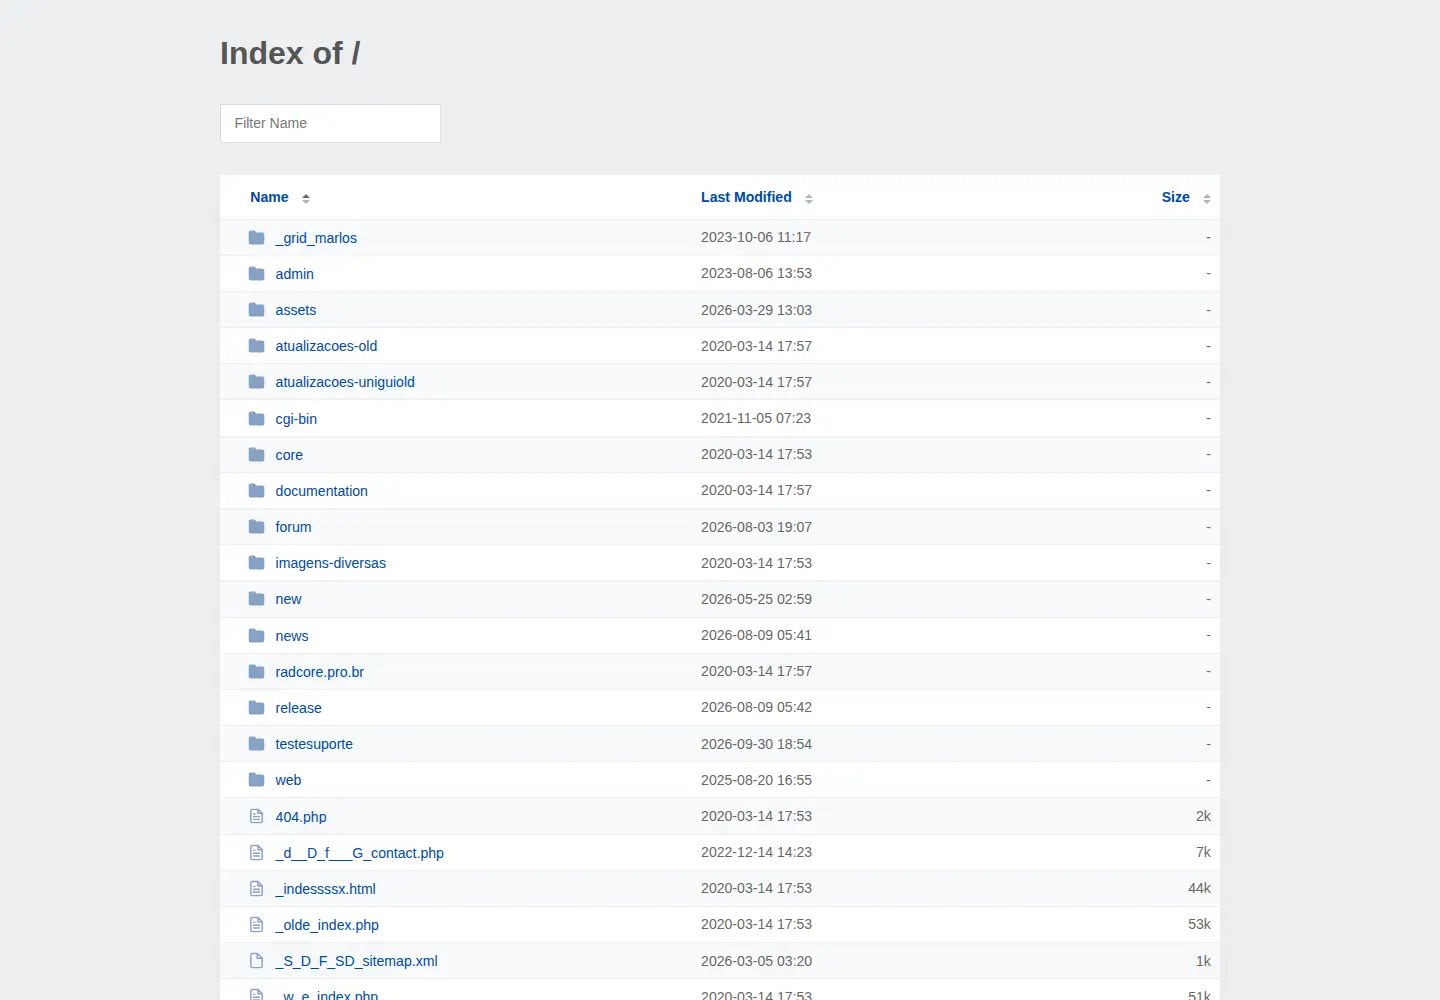Toggle the Name column sort arrows
Image resolution: width=1440 pixels, height=1000 pixels.
[x=306, y=198]
